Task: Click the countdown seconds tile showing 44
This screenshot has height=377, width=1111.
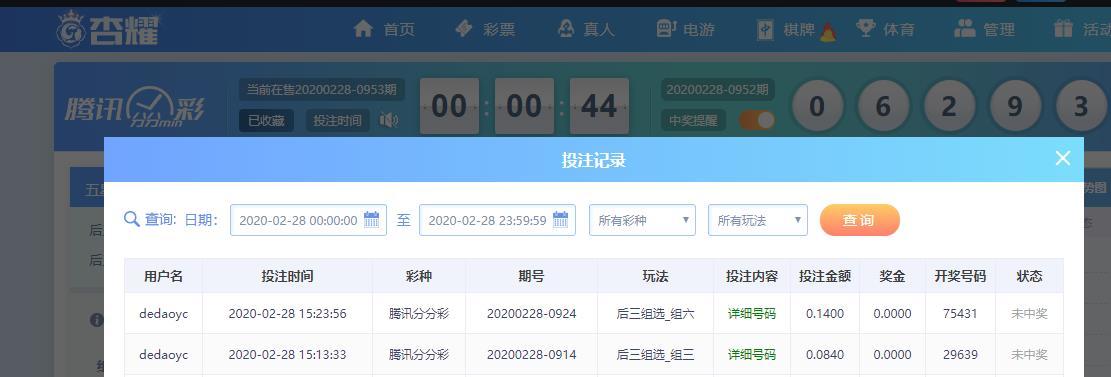Action: pos(599,106)
